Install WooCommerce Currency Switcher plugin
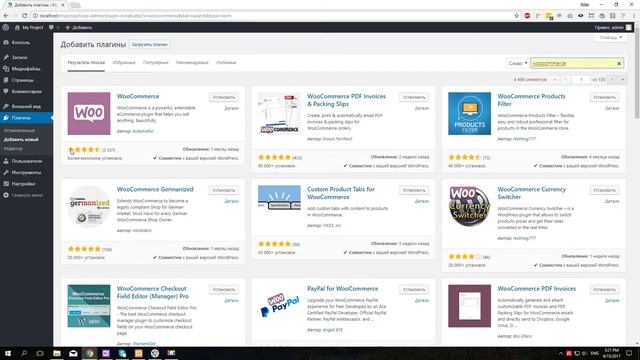Image resolution: width=640 pixels, height=360 pixels. coord(604,190)
